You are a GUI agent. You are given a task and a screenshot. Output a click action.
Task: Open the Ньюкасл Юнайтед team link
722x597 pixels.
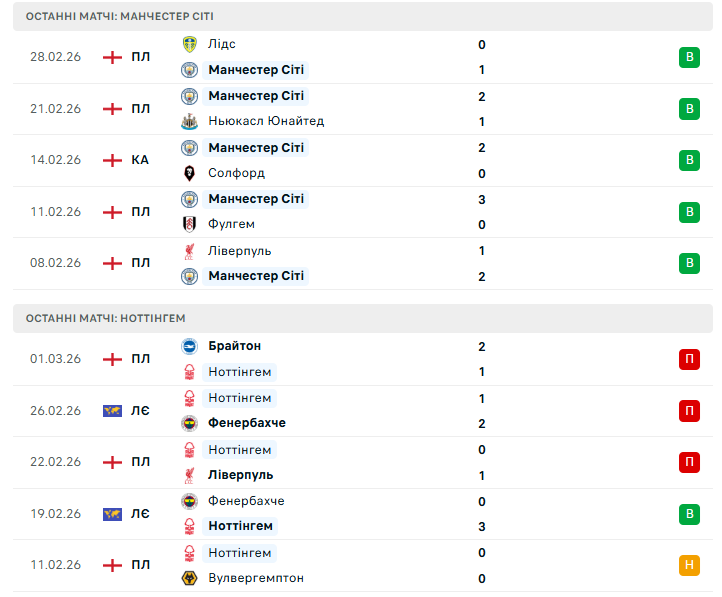click(266, 121)
